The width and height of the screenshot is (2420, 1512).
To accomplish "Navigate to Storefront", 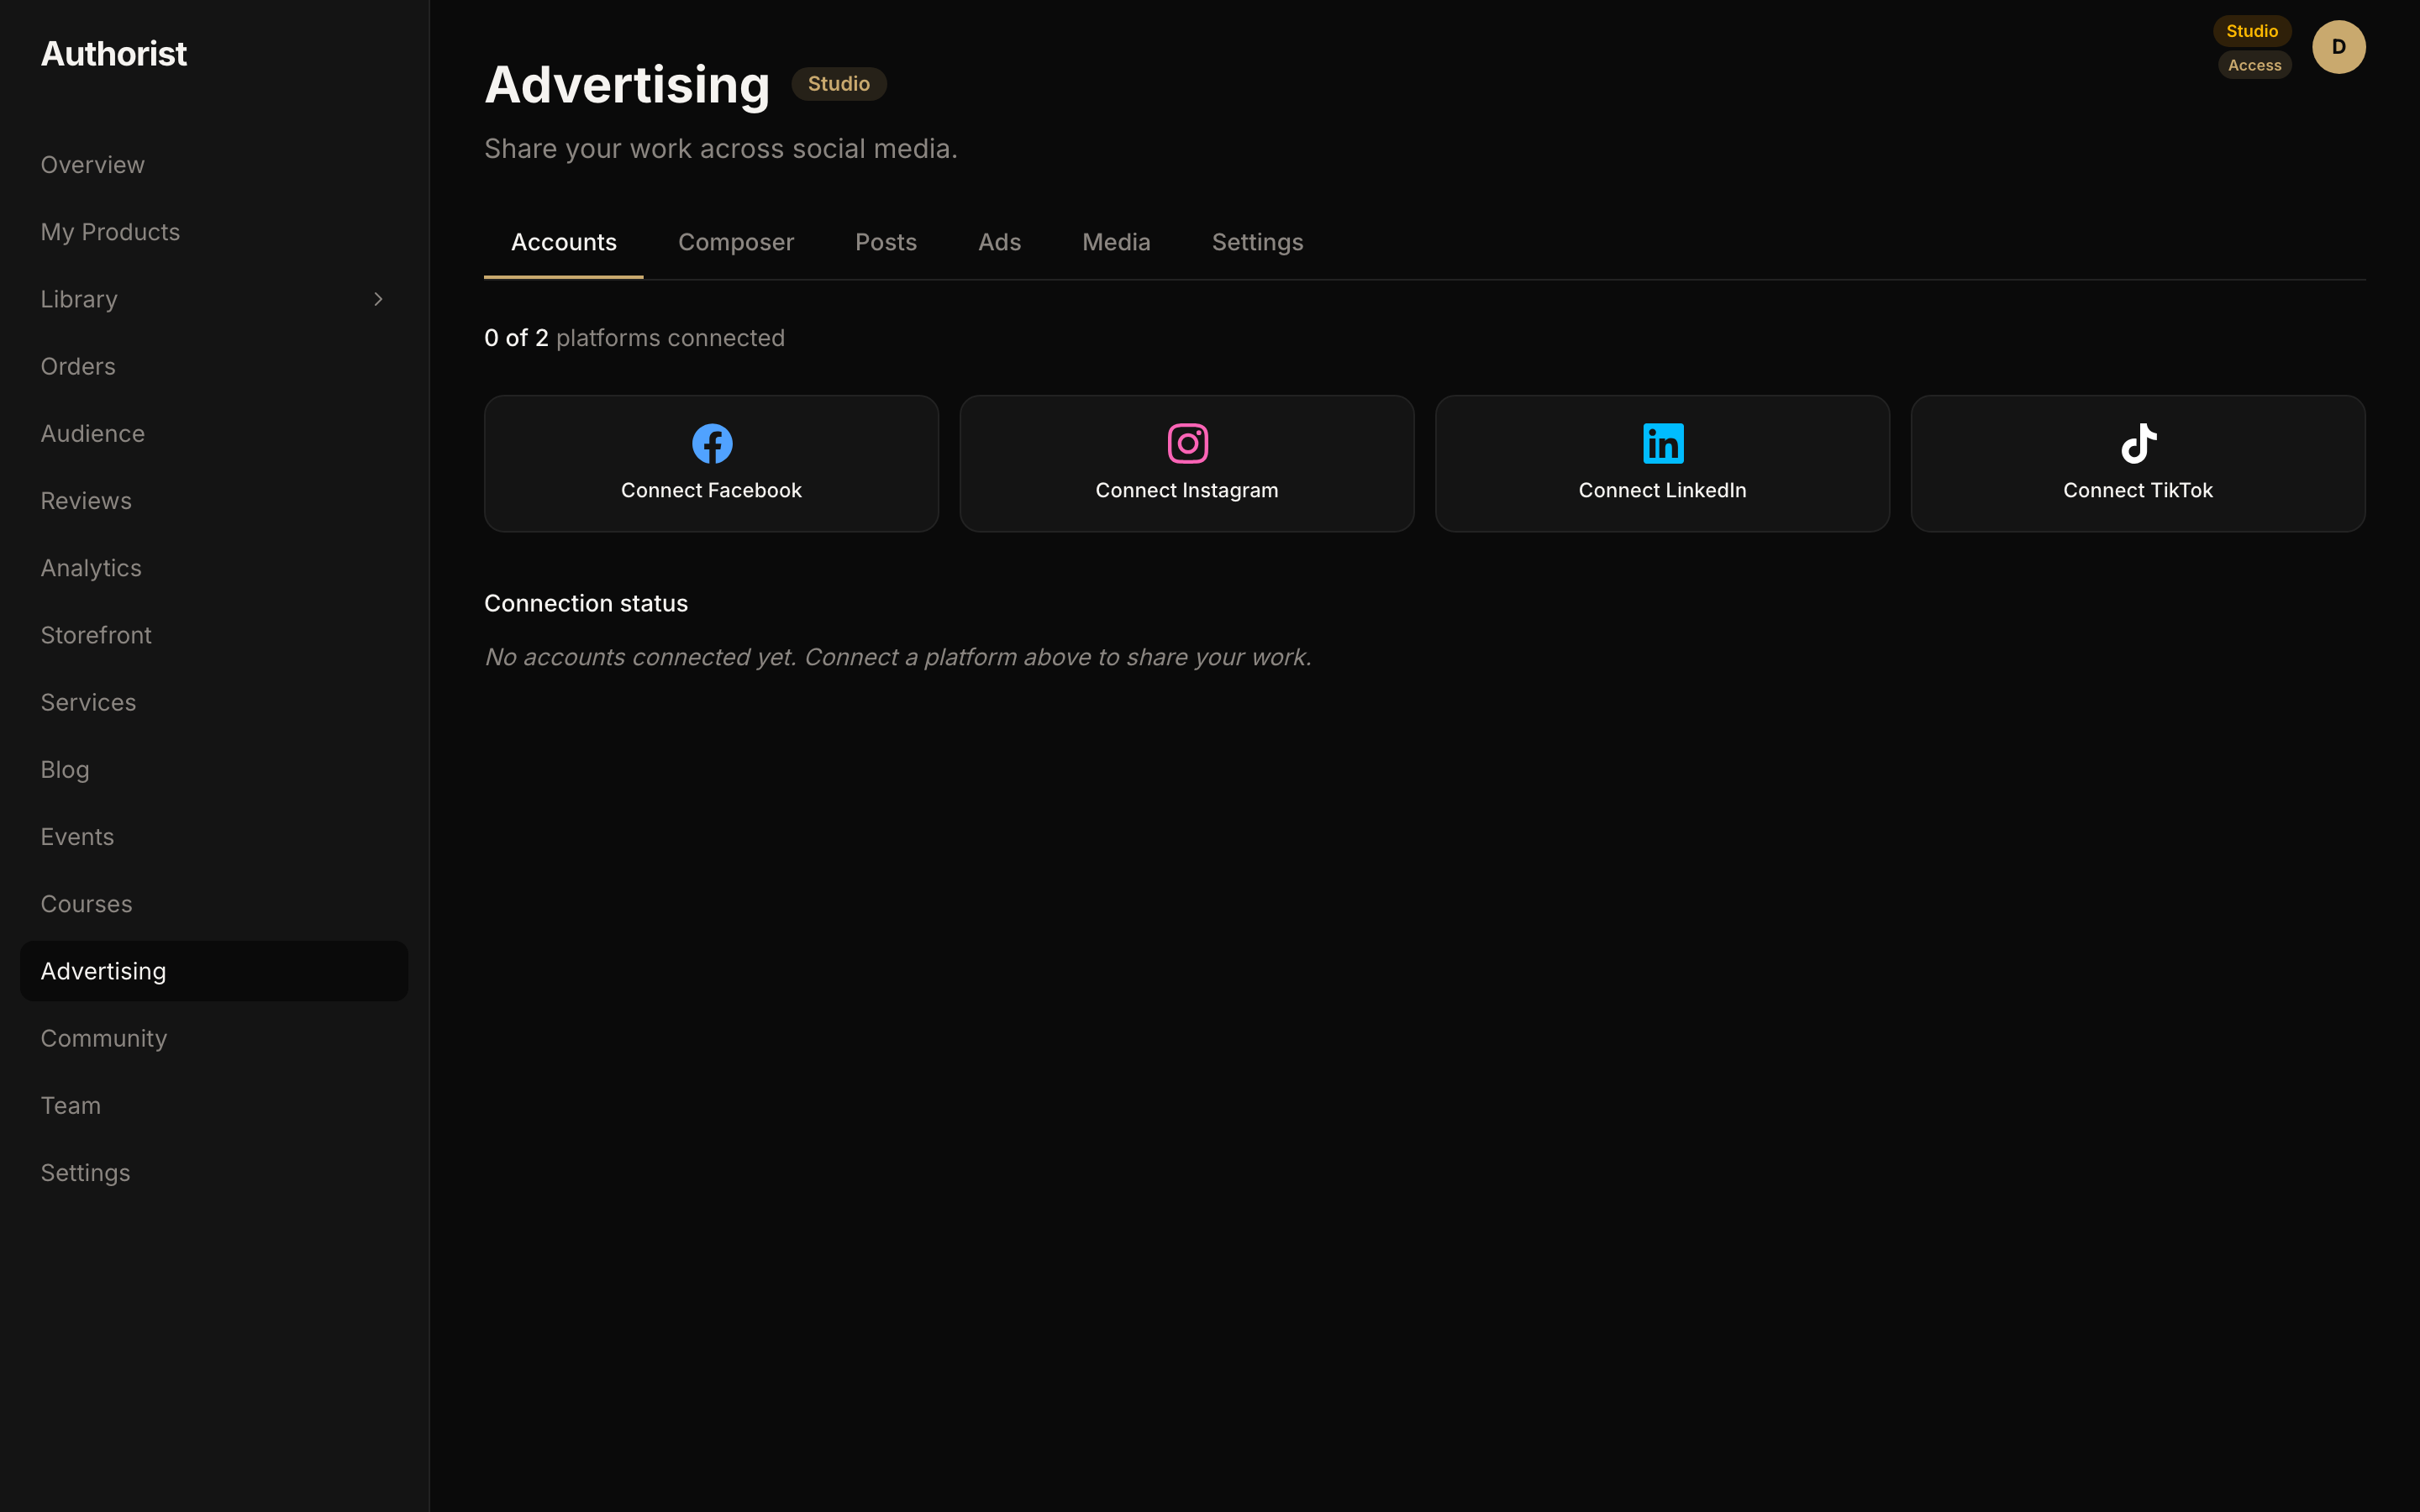I will tap(214, 635).
